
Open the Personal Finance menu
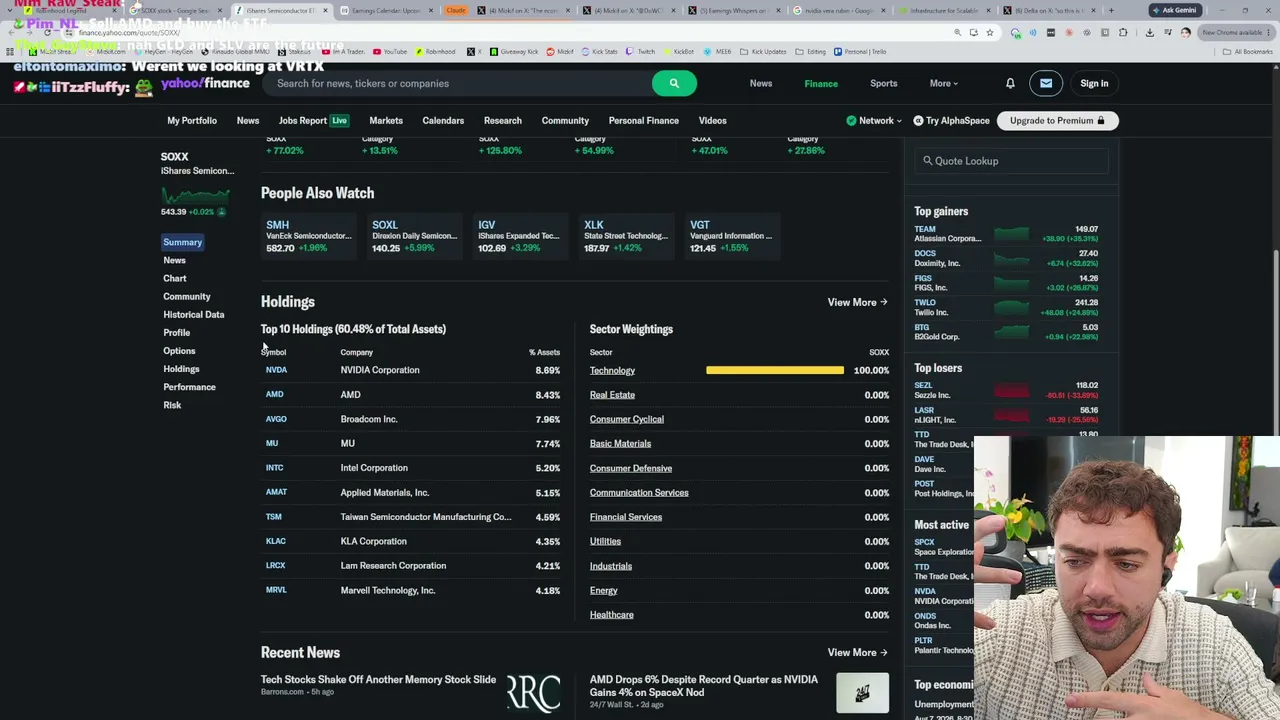644,121
